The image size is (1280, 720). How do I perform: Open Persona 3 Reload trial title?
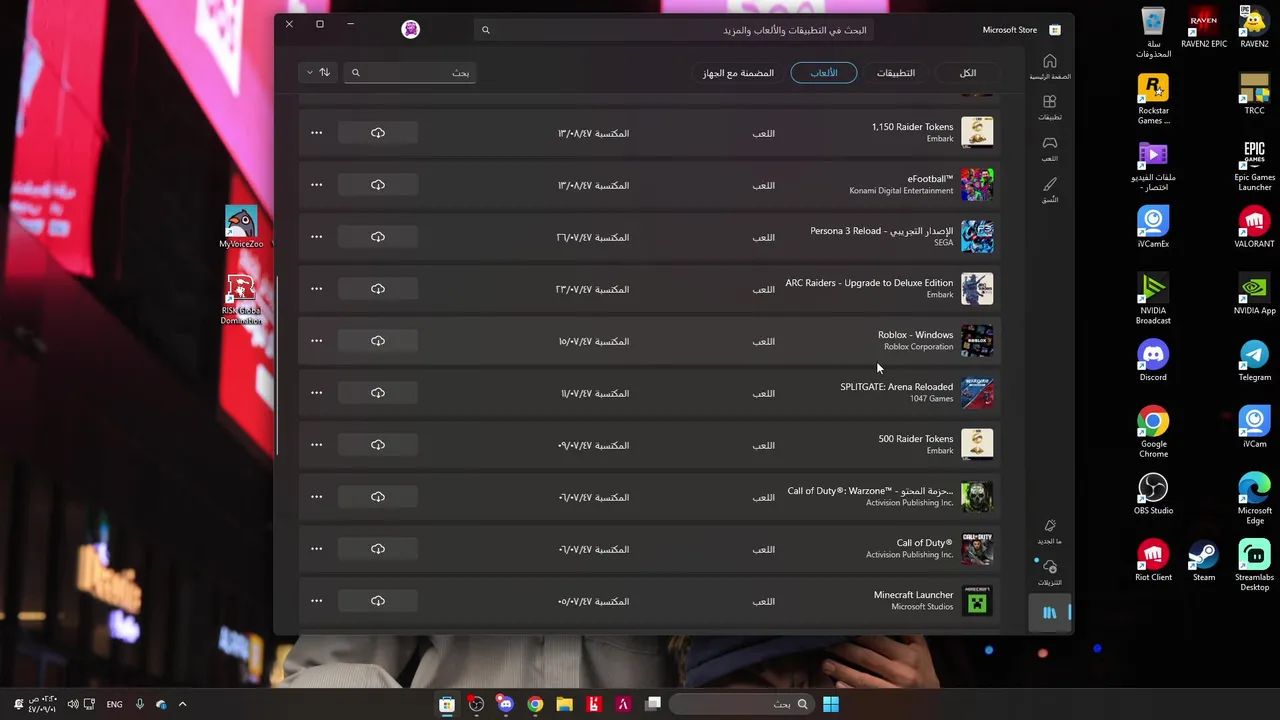pos(882,231)
